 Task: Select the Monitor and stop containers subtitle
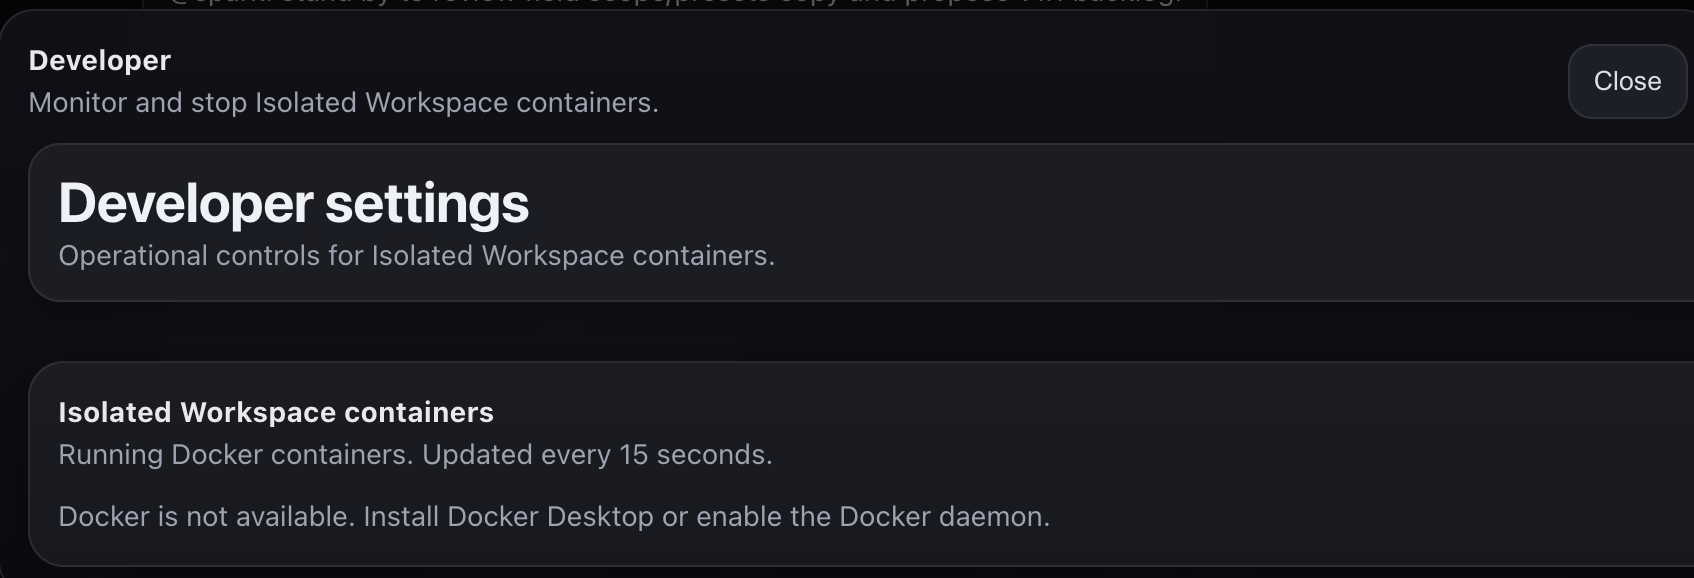pyautogui.click(x=344, y=102)
